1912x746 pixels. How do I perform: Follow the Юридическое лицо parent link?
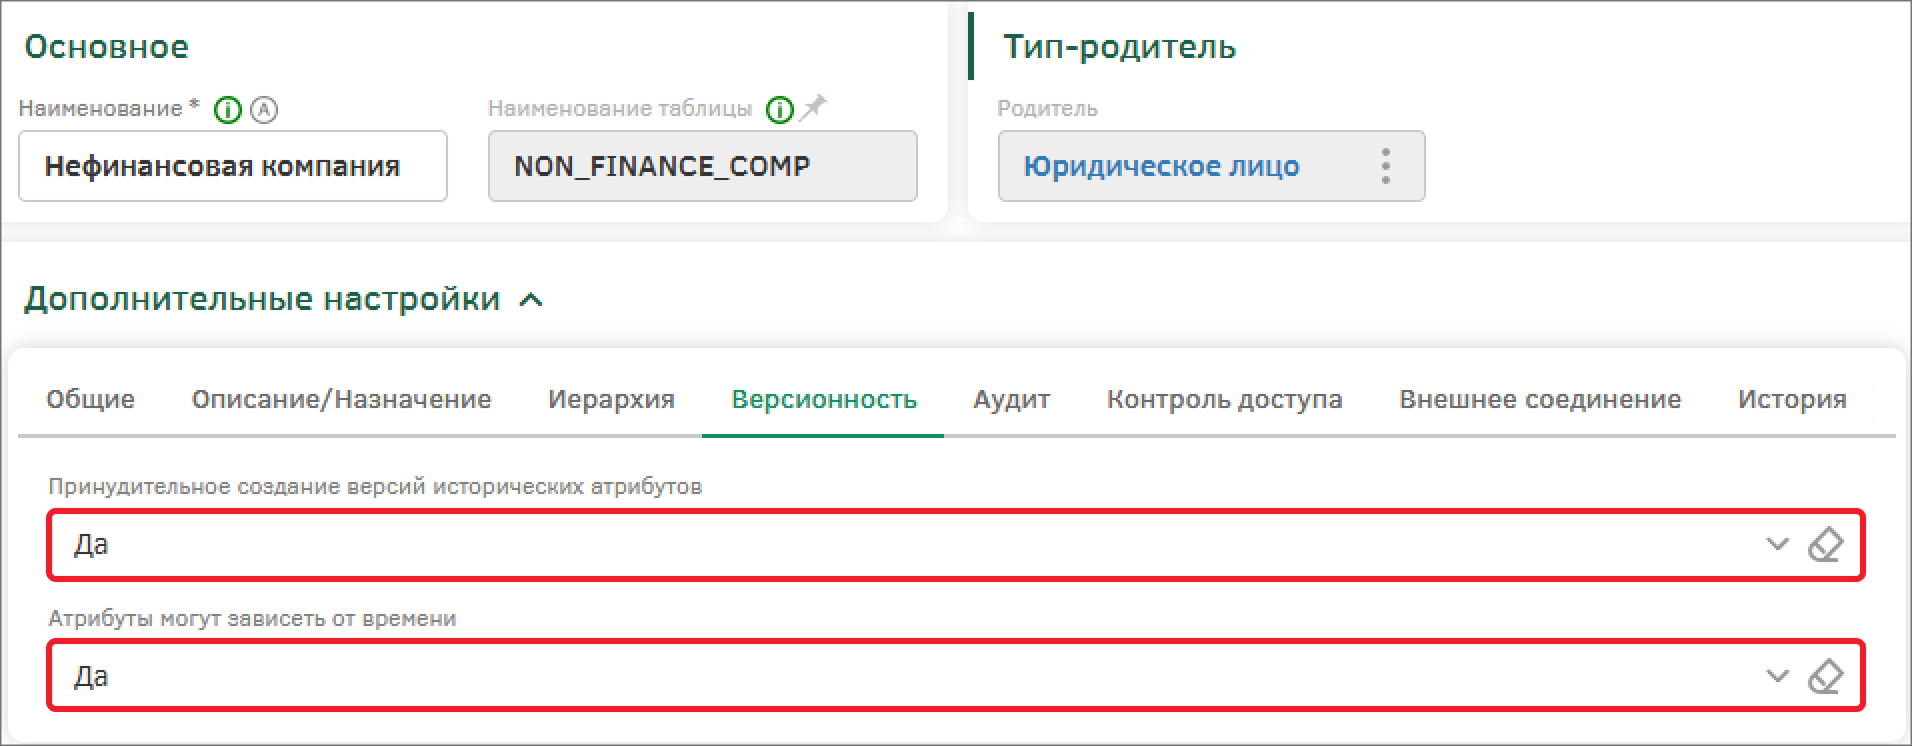(1161, 166)
